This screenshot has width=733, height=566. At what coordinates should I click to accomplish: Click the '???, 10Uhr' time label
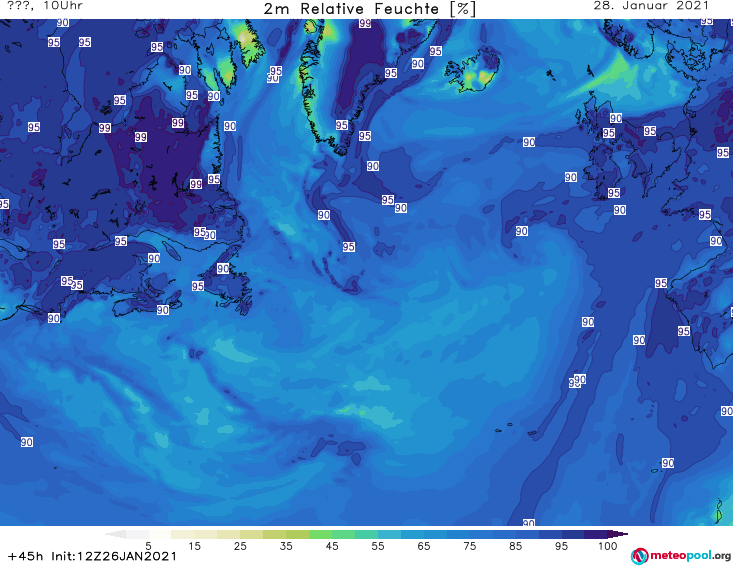[x=45, y=6]
